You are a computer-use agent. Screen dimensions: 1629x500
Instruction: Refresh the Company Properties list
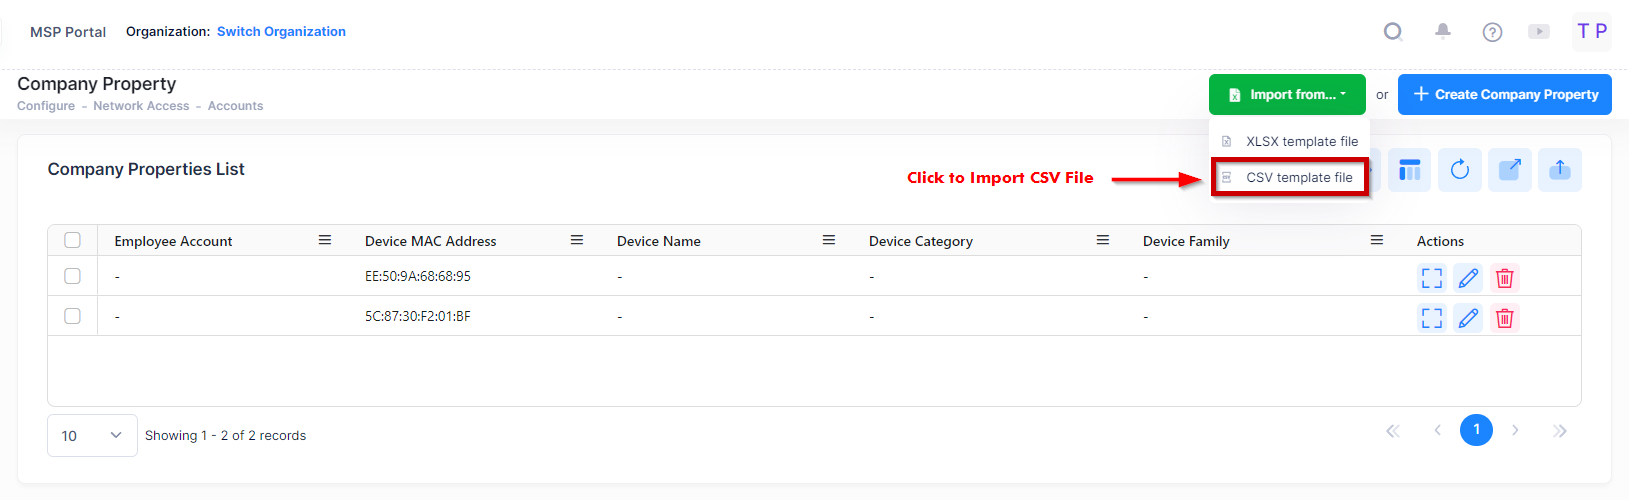click(x=1459, y=170)
